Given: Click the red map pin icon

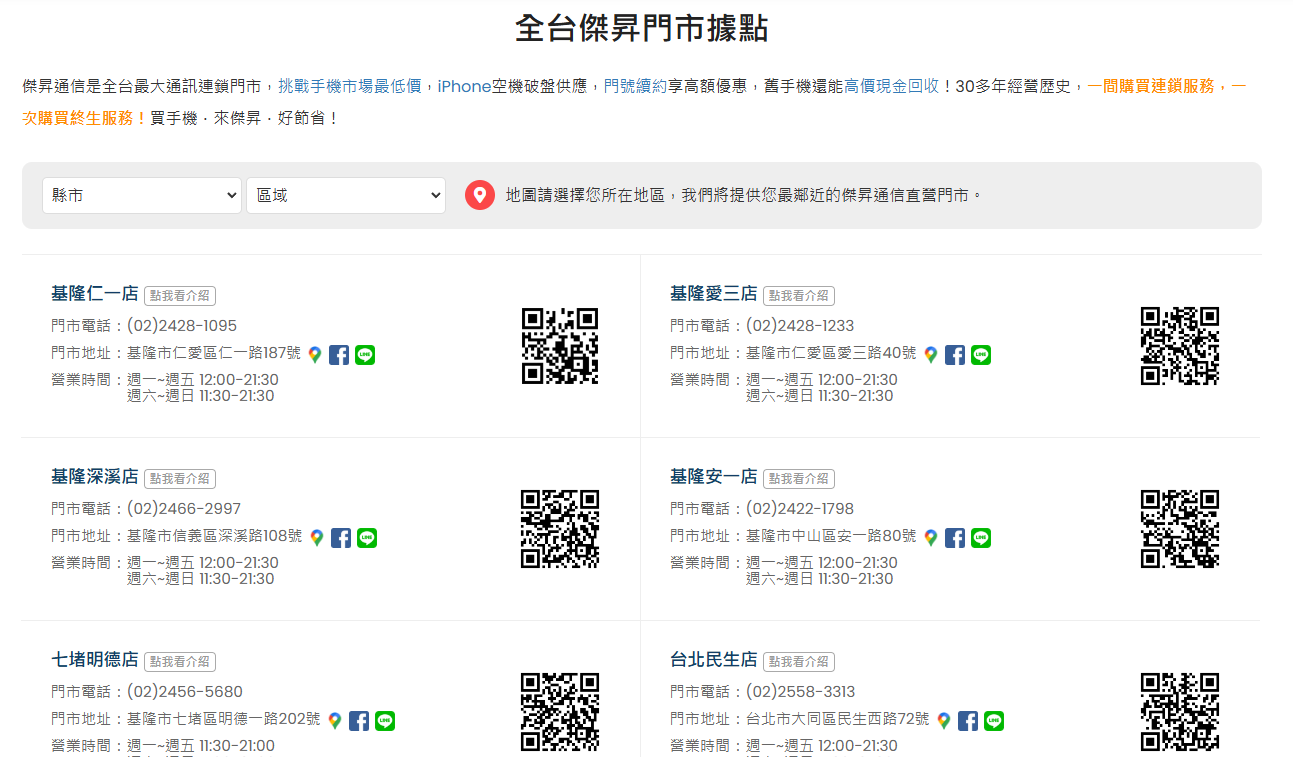Looking at the screenshot, I should (480, 195).
